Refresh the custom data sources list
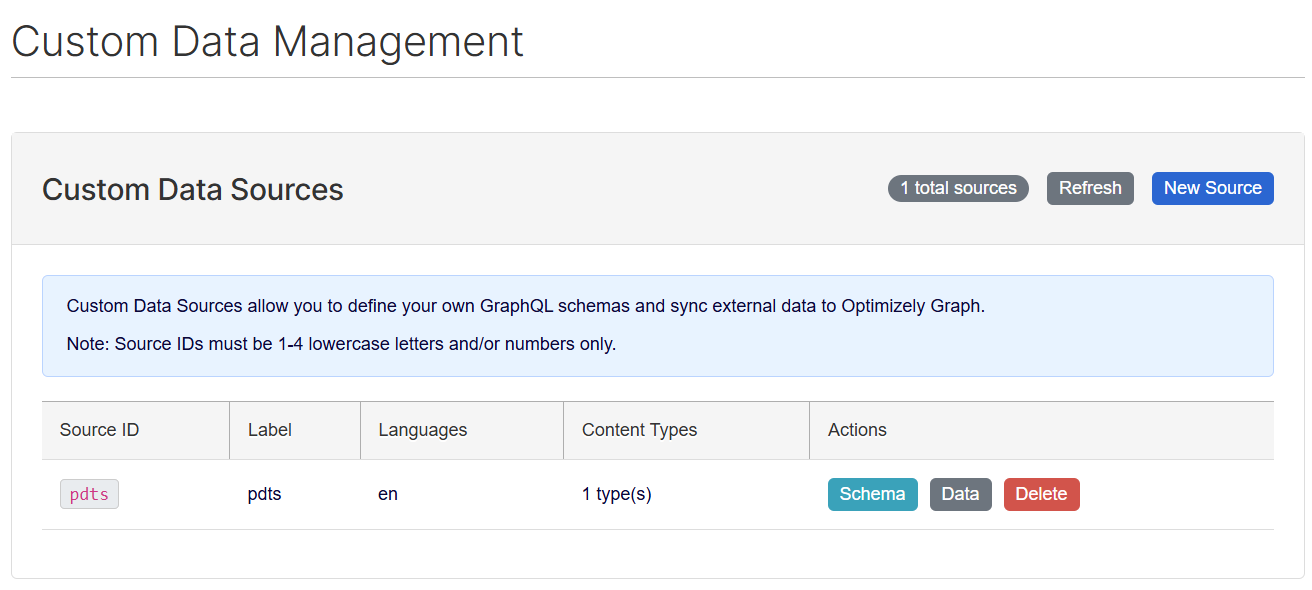This screenshot has height=590, width=1312. [1090, 188]
